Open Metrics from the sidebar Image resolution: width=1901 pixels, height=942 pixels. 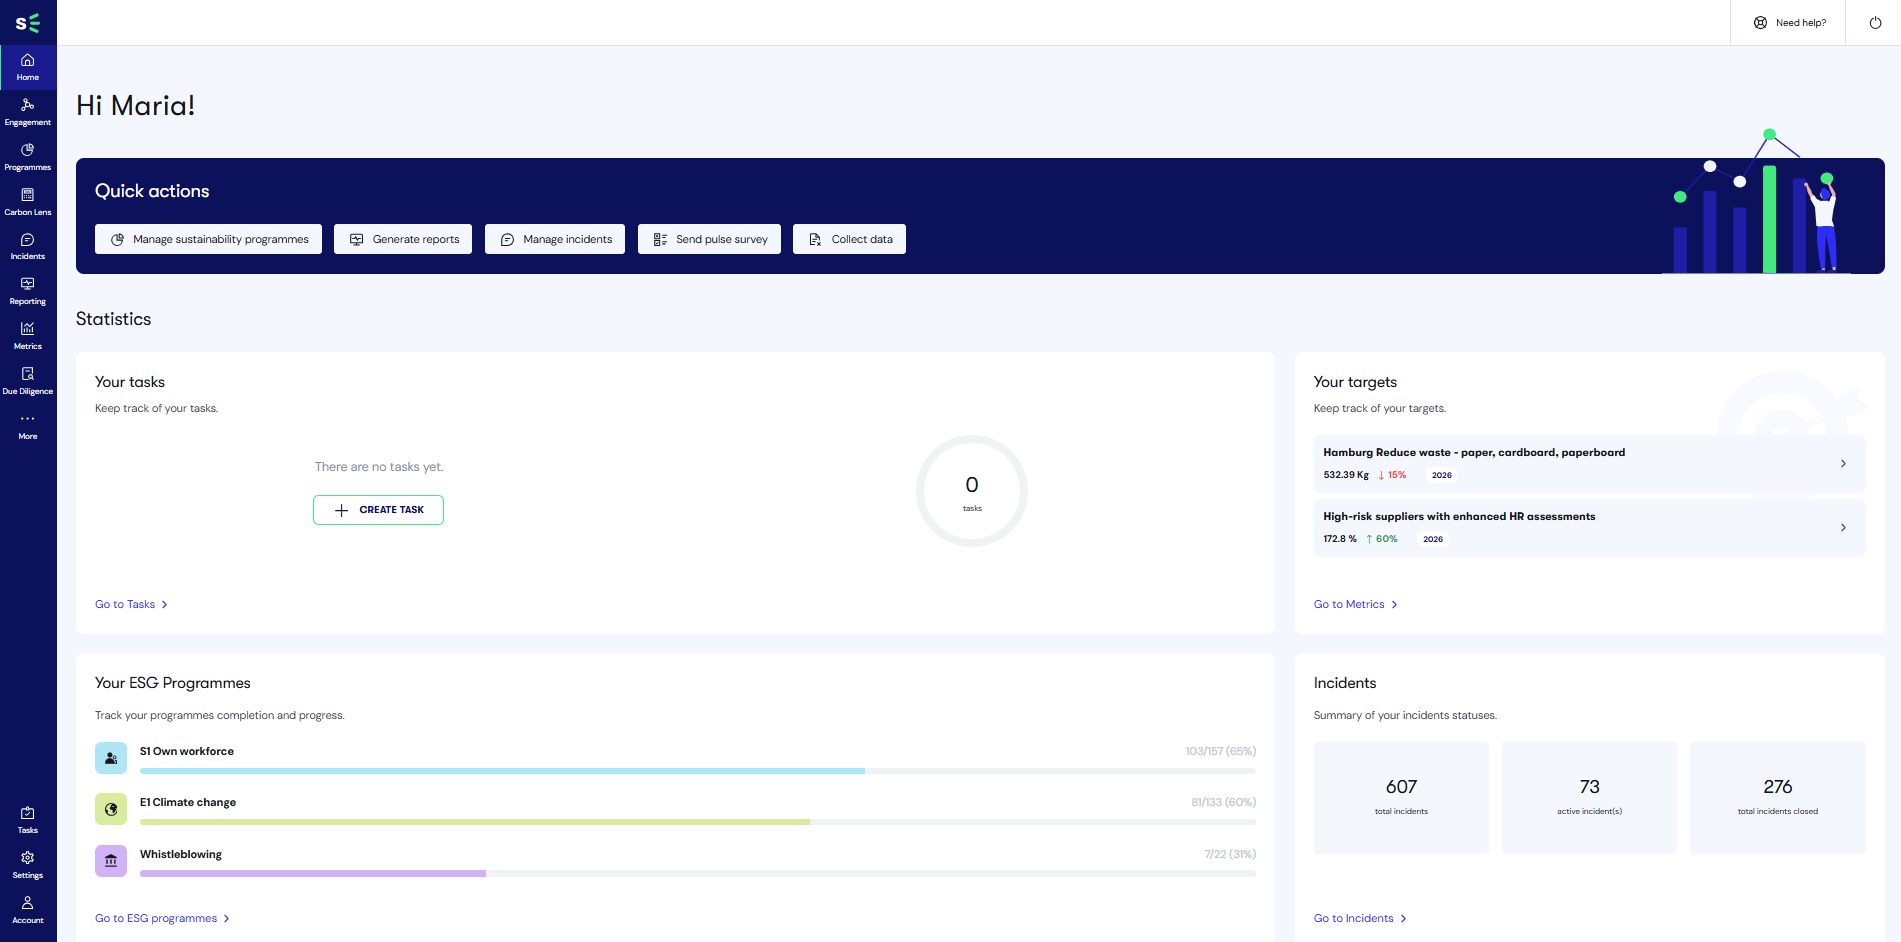27,334
